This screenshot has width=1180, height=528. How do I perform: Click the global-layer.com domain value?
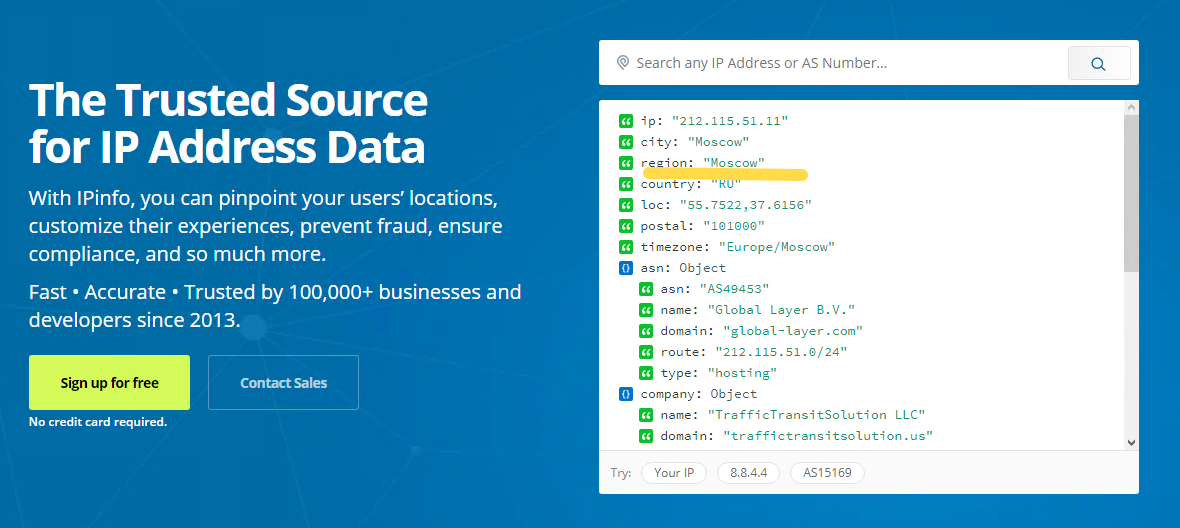(x=792, y=331)
